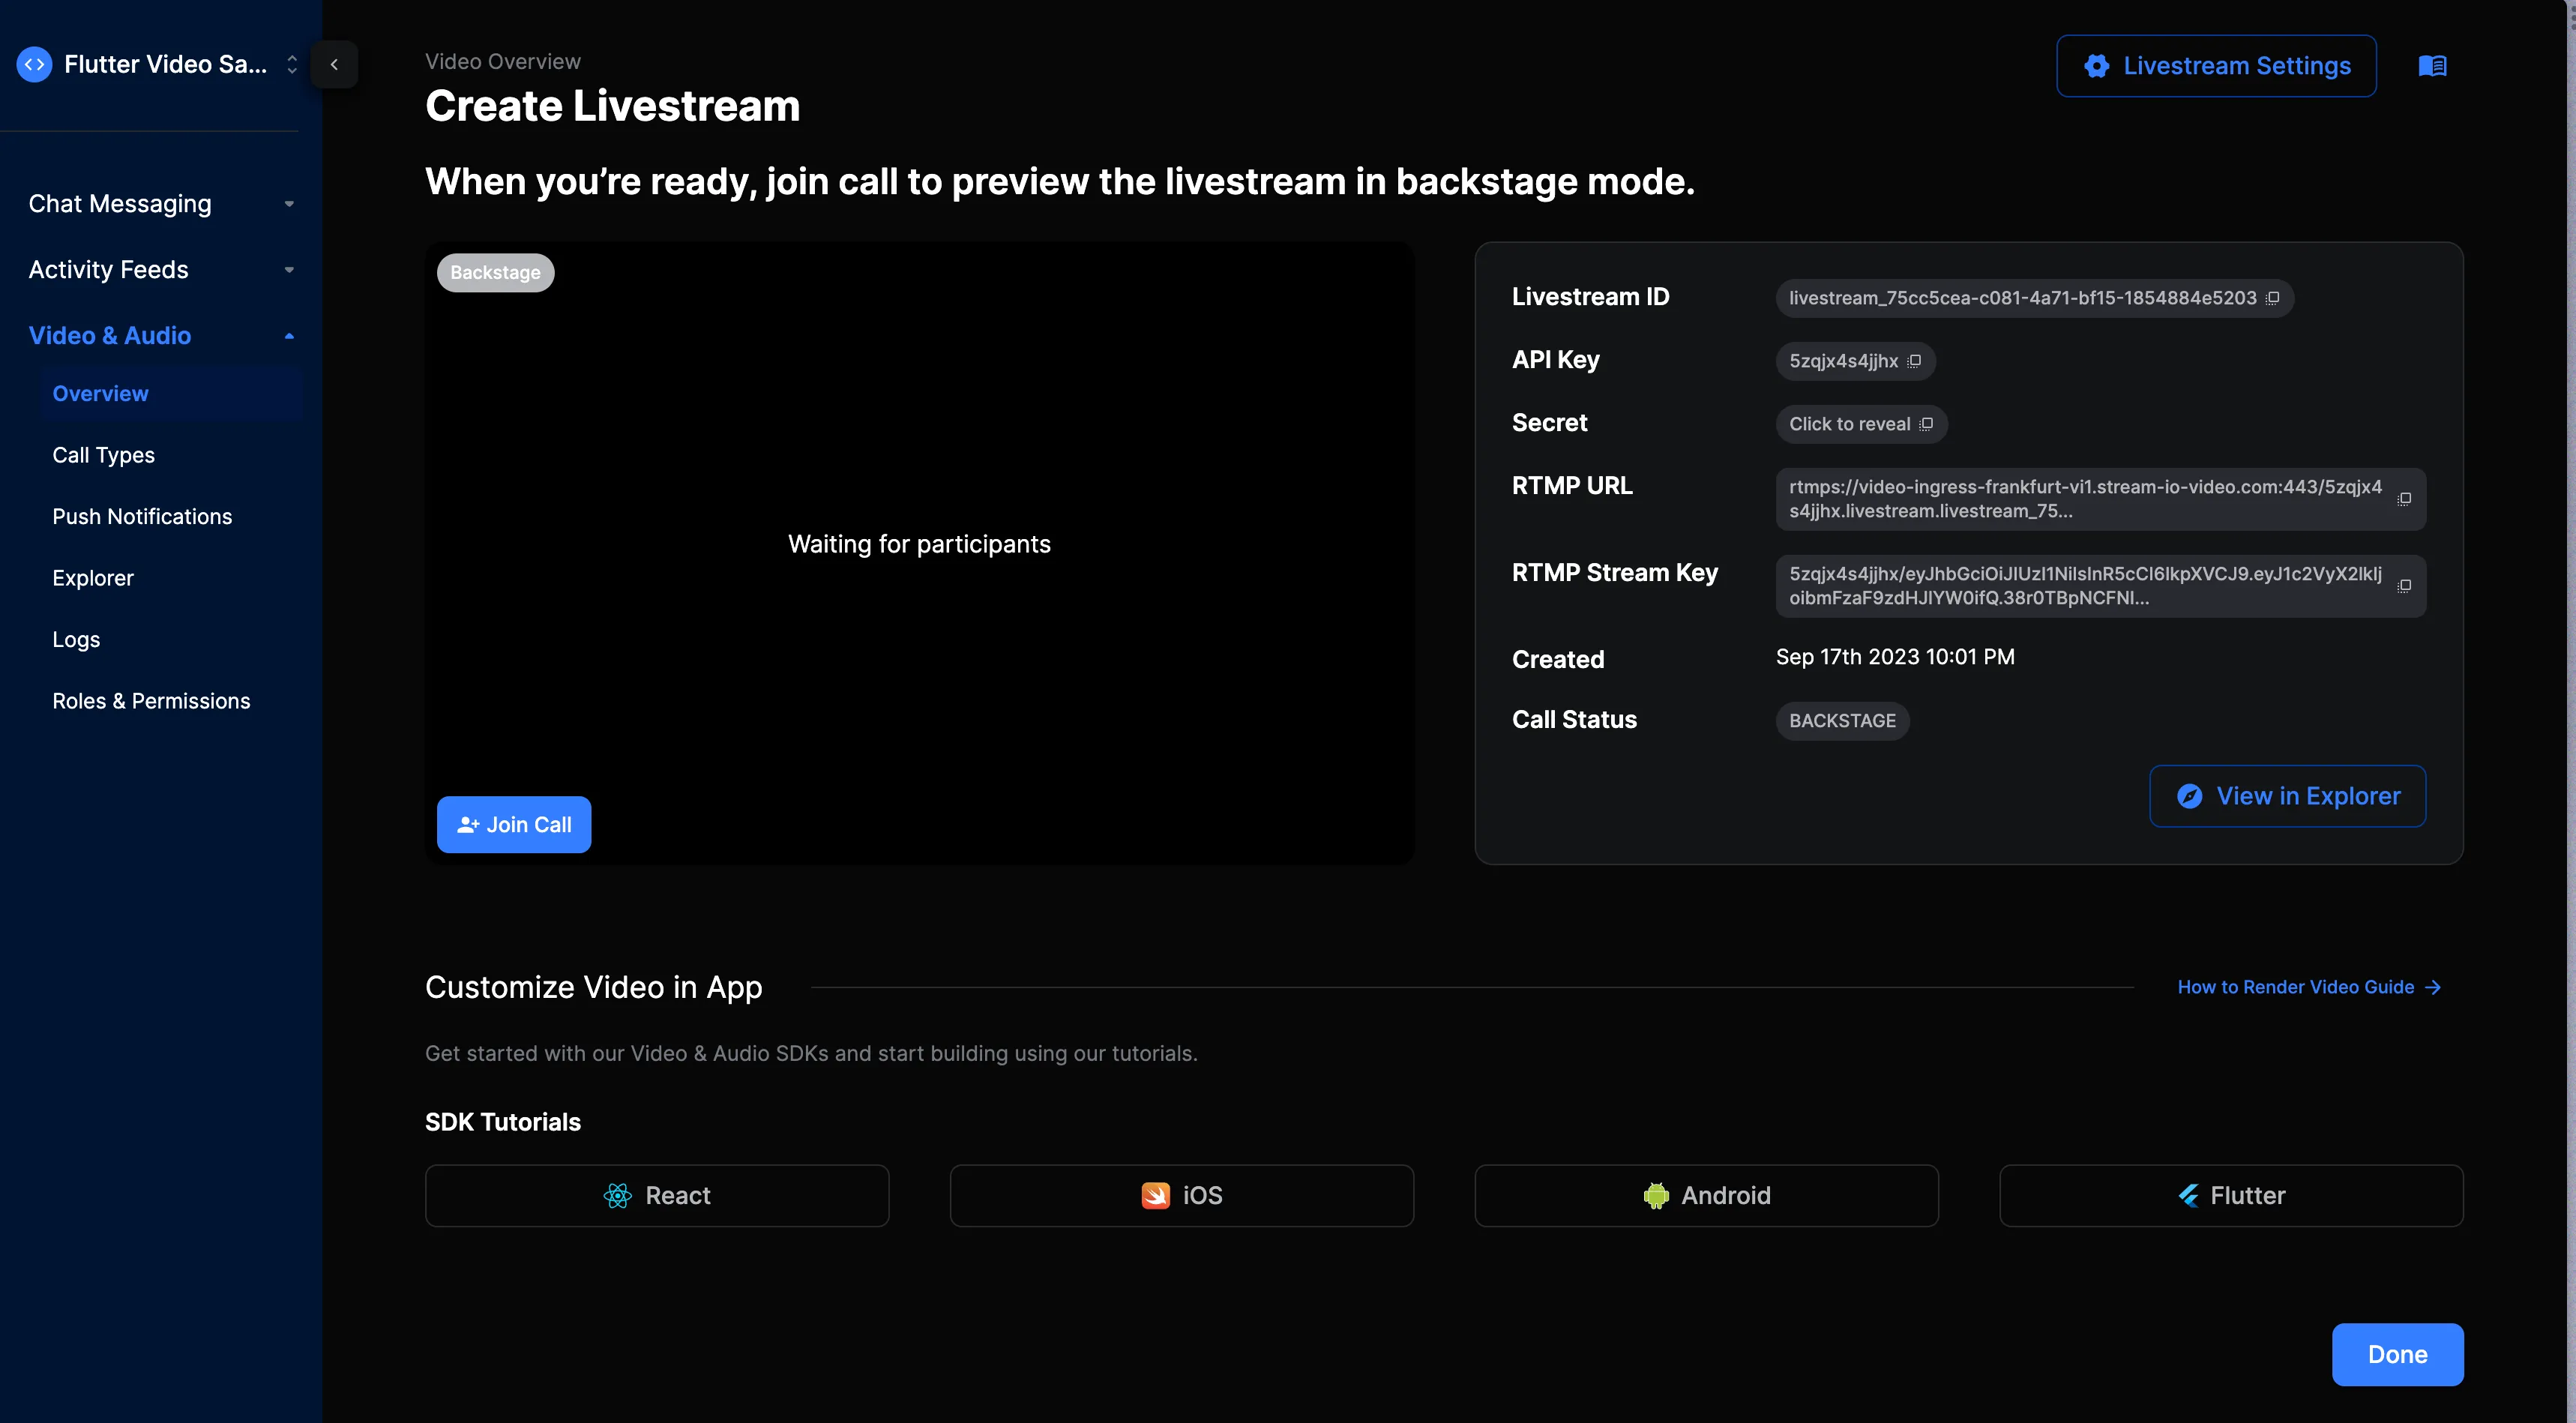Open the iOS SDK tutorial
This screenshot has height=1423, width=2576.
[1181, 1195]
